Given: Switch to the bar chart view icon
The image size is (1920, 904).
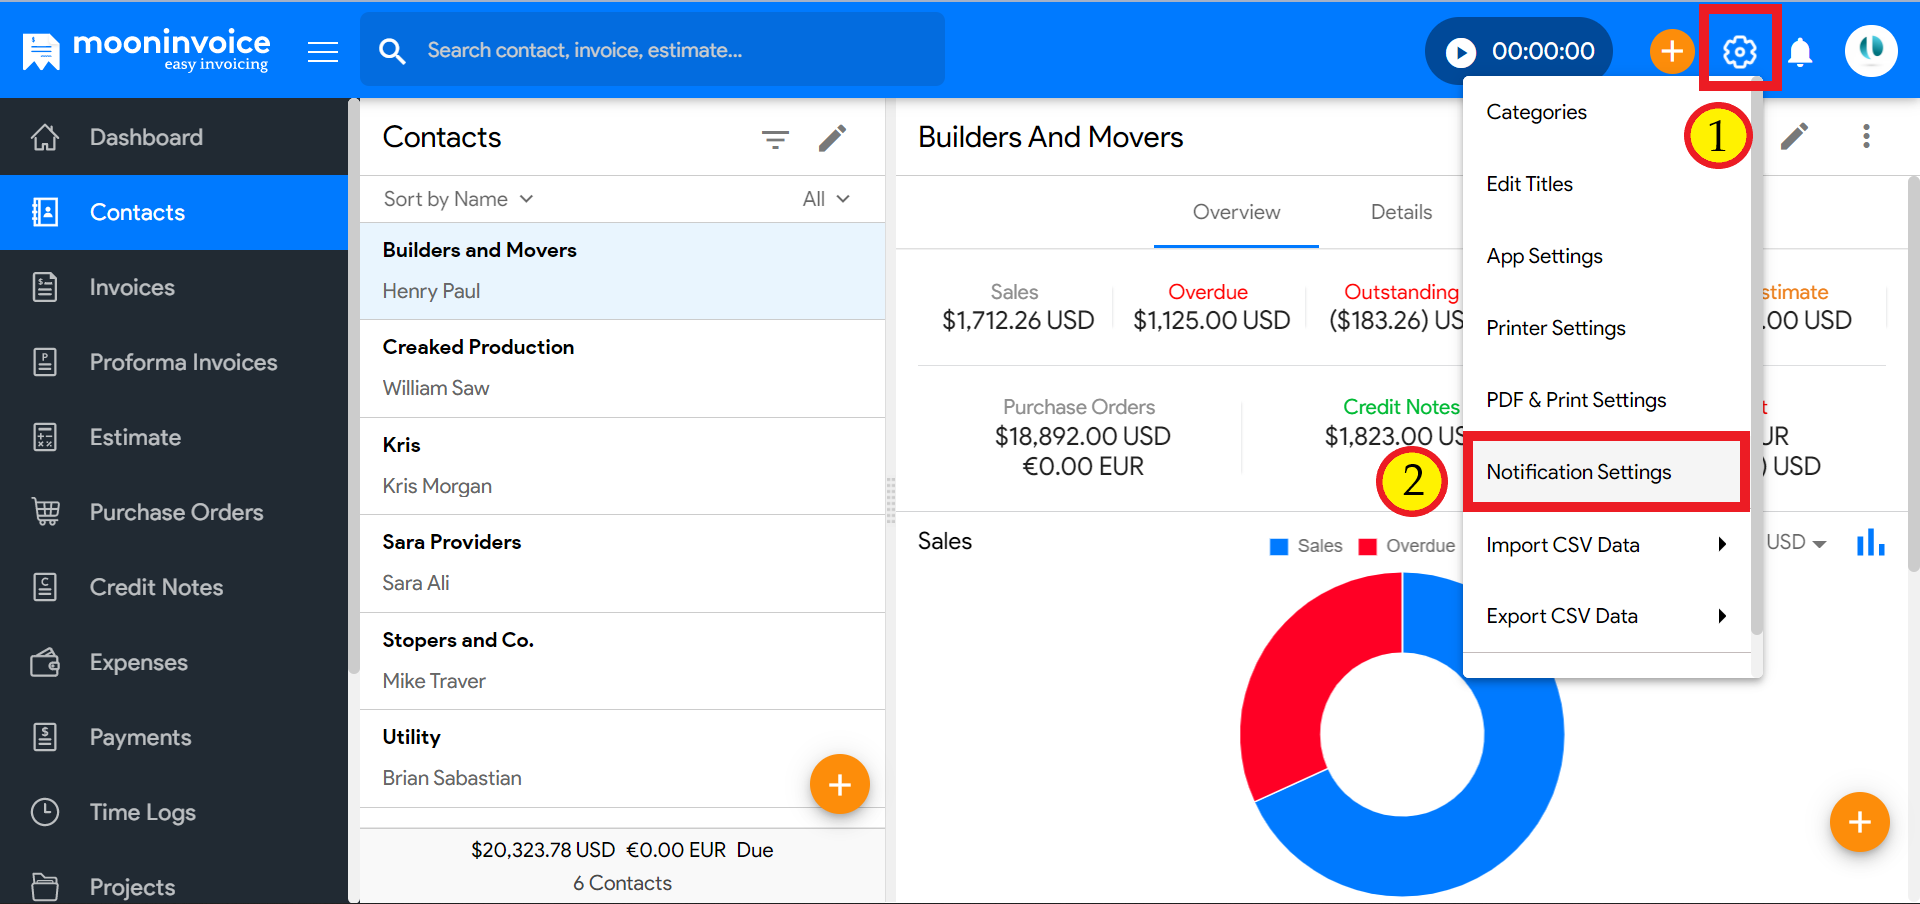Looking at the screenshot, I should (x=1870, y=542).
